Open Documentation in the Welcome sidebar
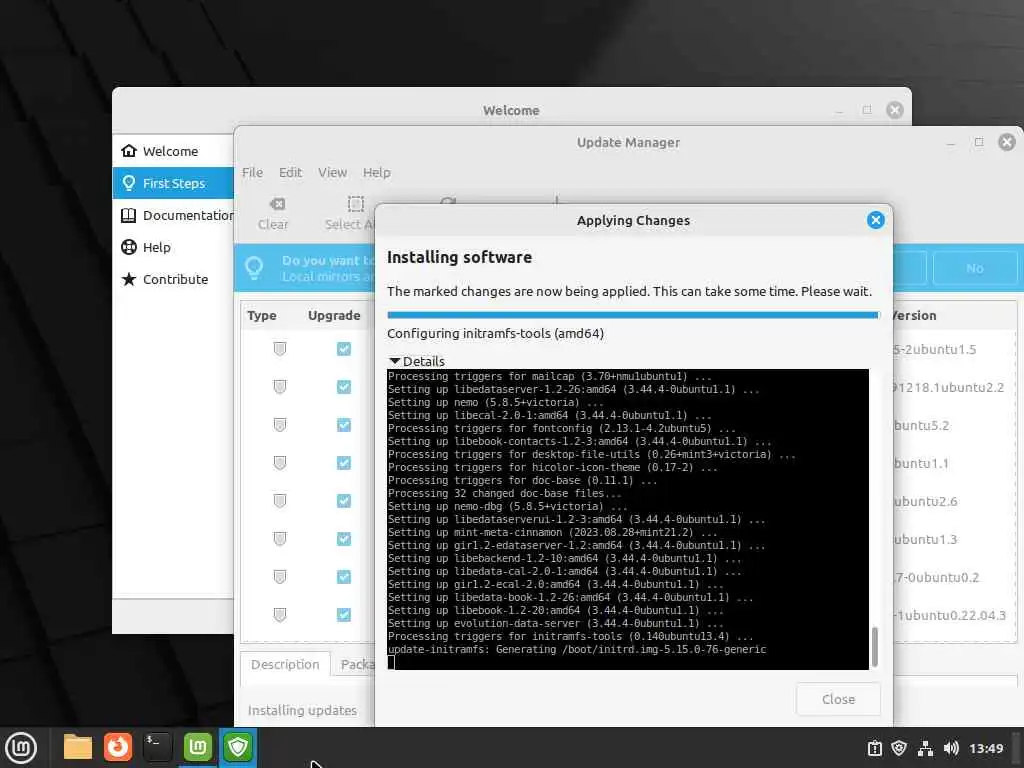This screenshot has height=768, width=1024. (173, 215)
